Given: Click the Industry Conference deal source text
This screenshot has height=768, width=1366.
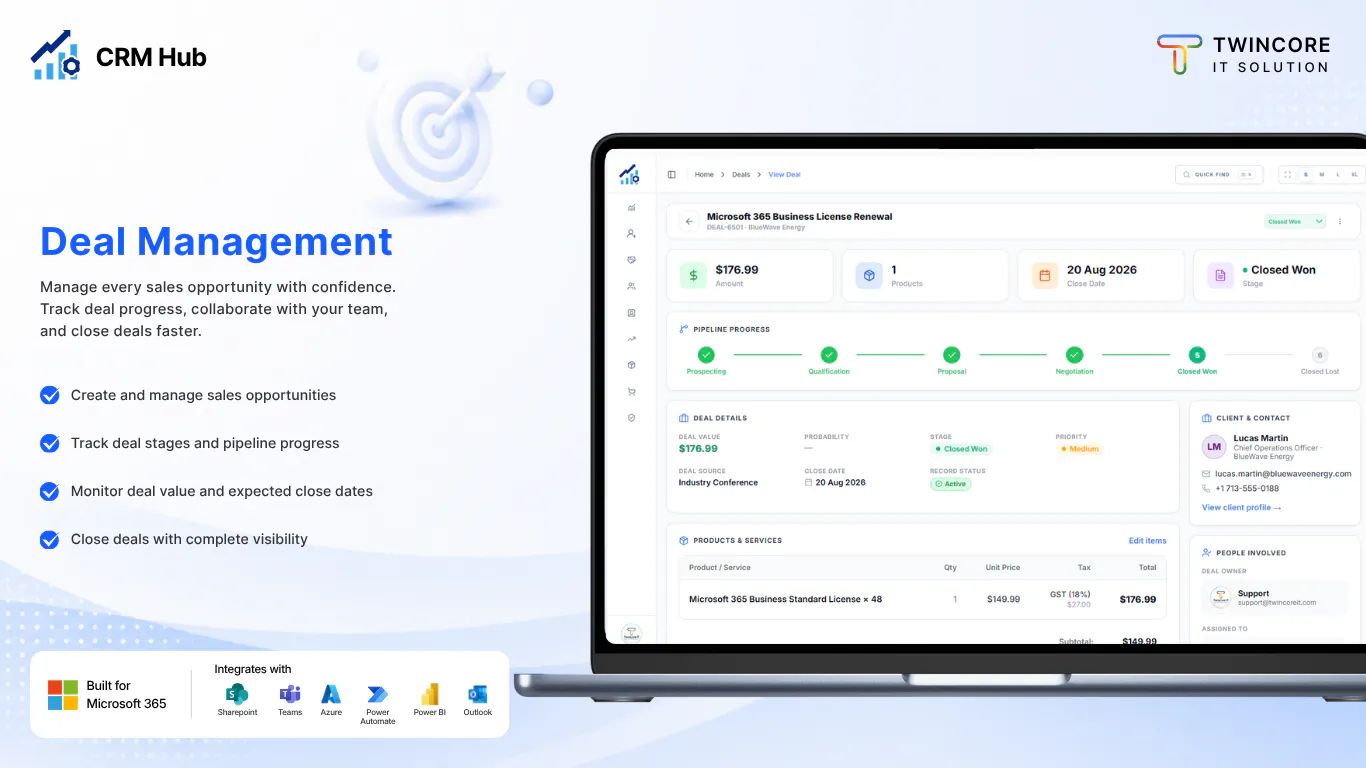Looking at the screenshot, I should pyautogui.click(x=718, y=483).
